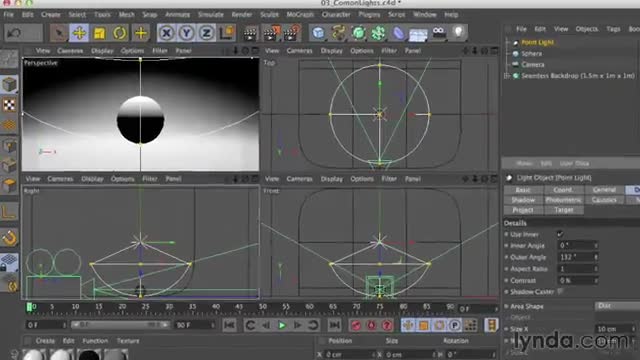Add a Camera object

click(439, 33)
